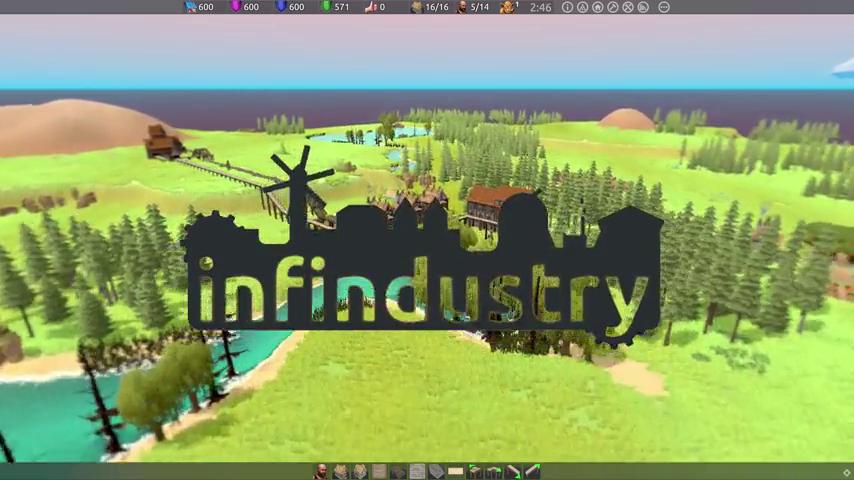
Task: Click the purple crystal resource icon
Action: (x=236, y=7)
